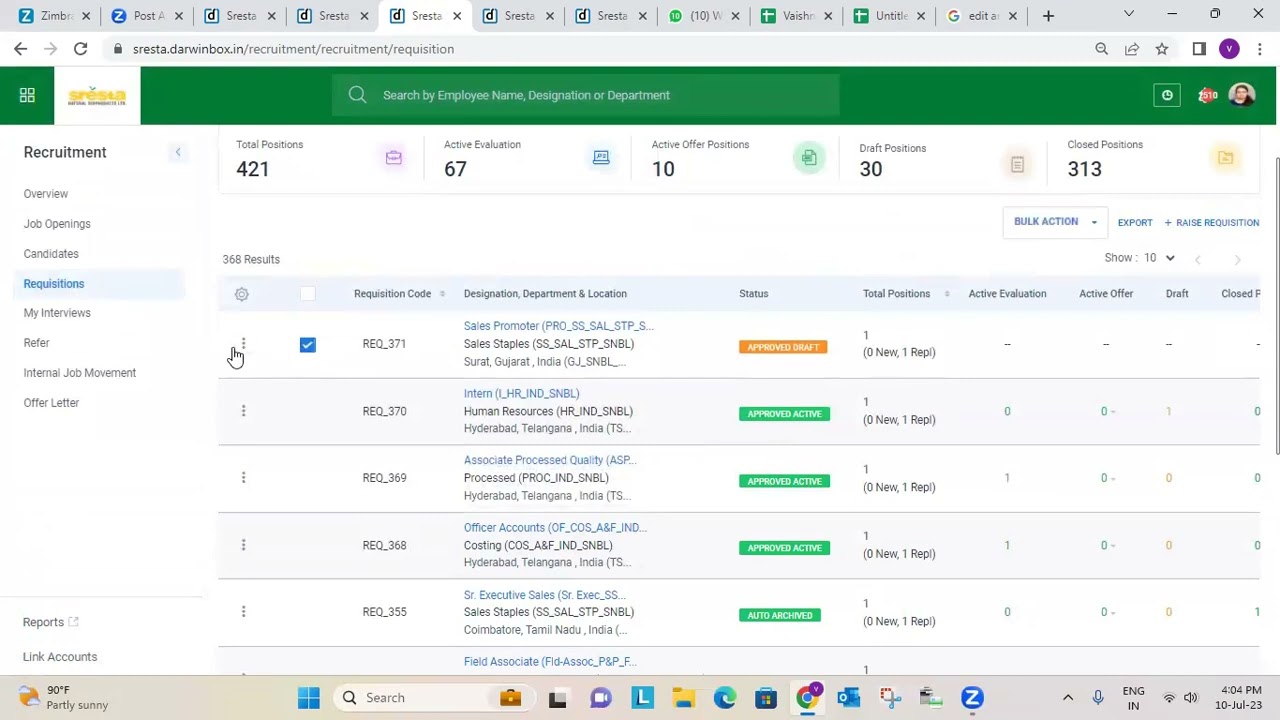This screenshot has width=1280, height=720.
Task: Open row actions menu for REQ_368
Action: point(243,545)
